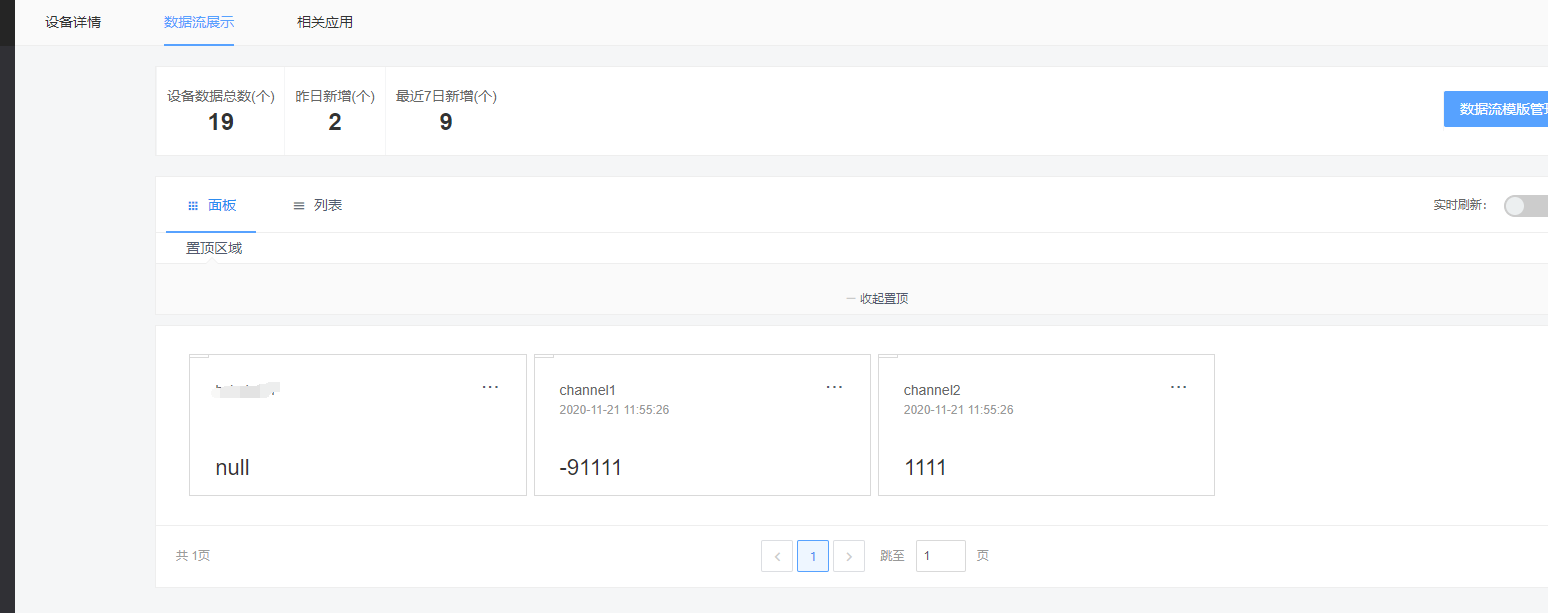Open channel1 card's more options (...) menu
The height and width of the screenshot is (613, 1548).
834,386
